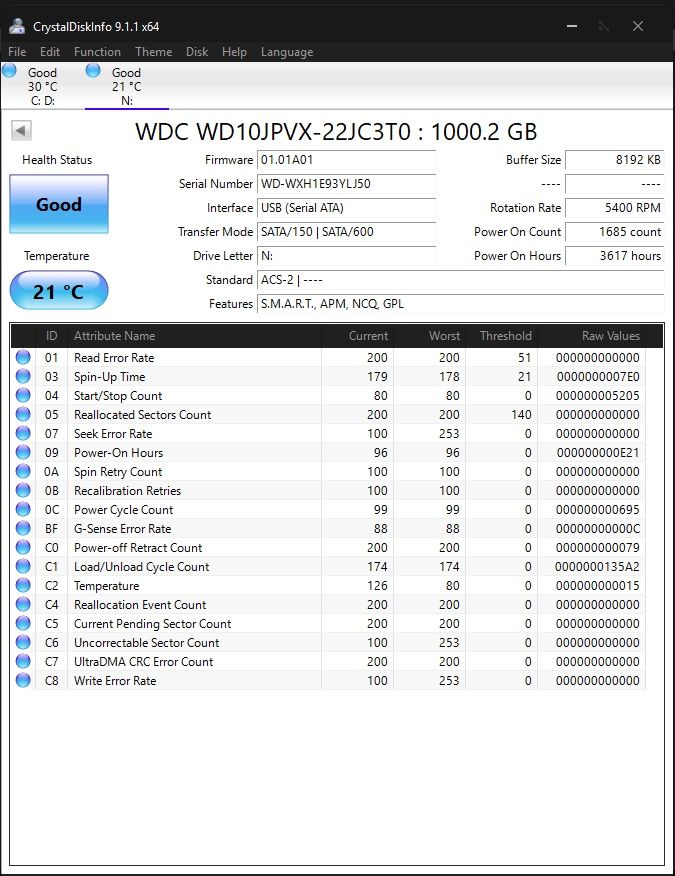Viewport: 675px width, 876px height.
Task: Click the Good health status button
Action: click(x=59, y=204)
